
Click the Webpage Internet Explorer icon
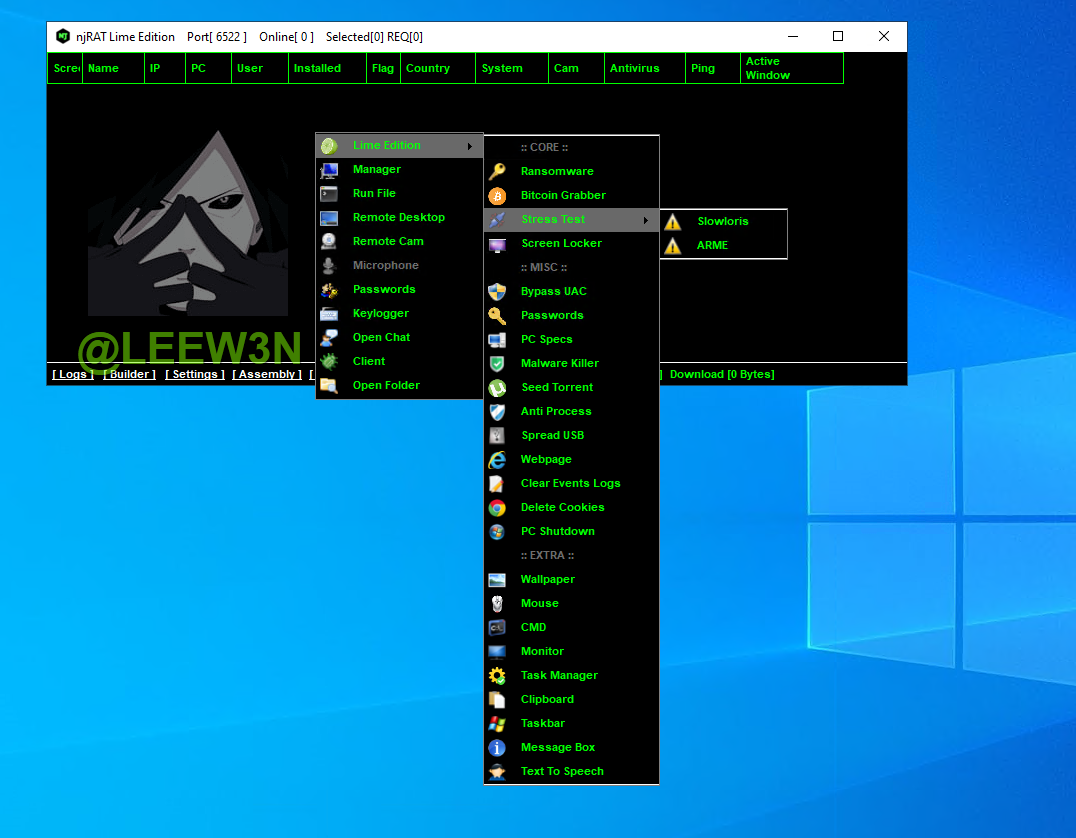pyautogui.click(x=497, y=459)
